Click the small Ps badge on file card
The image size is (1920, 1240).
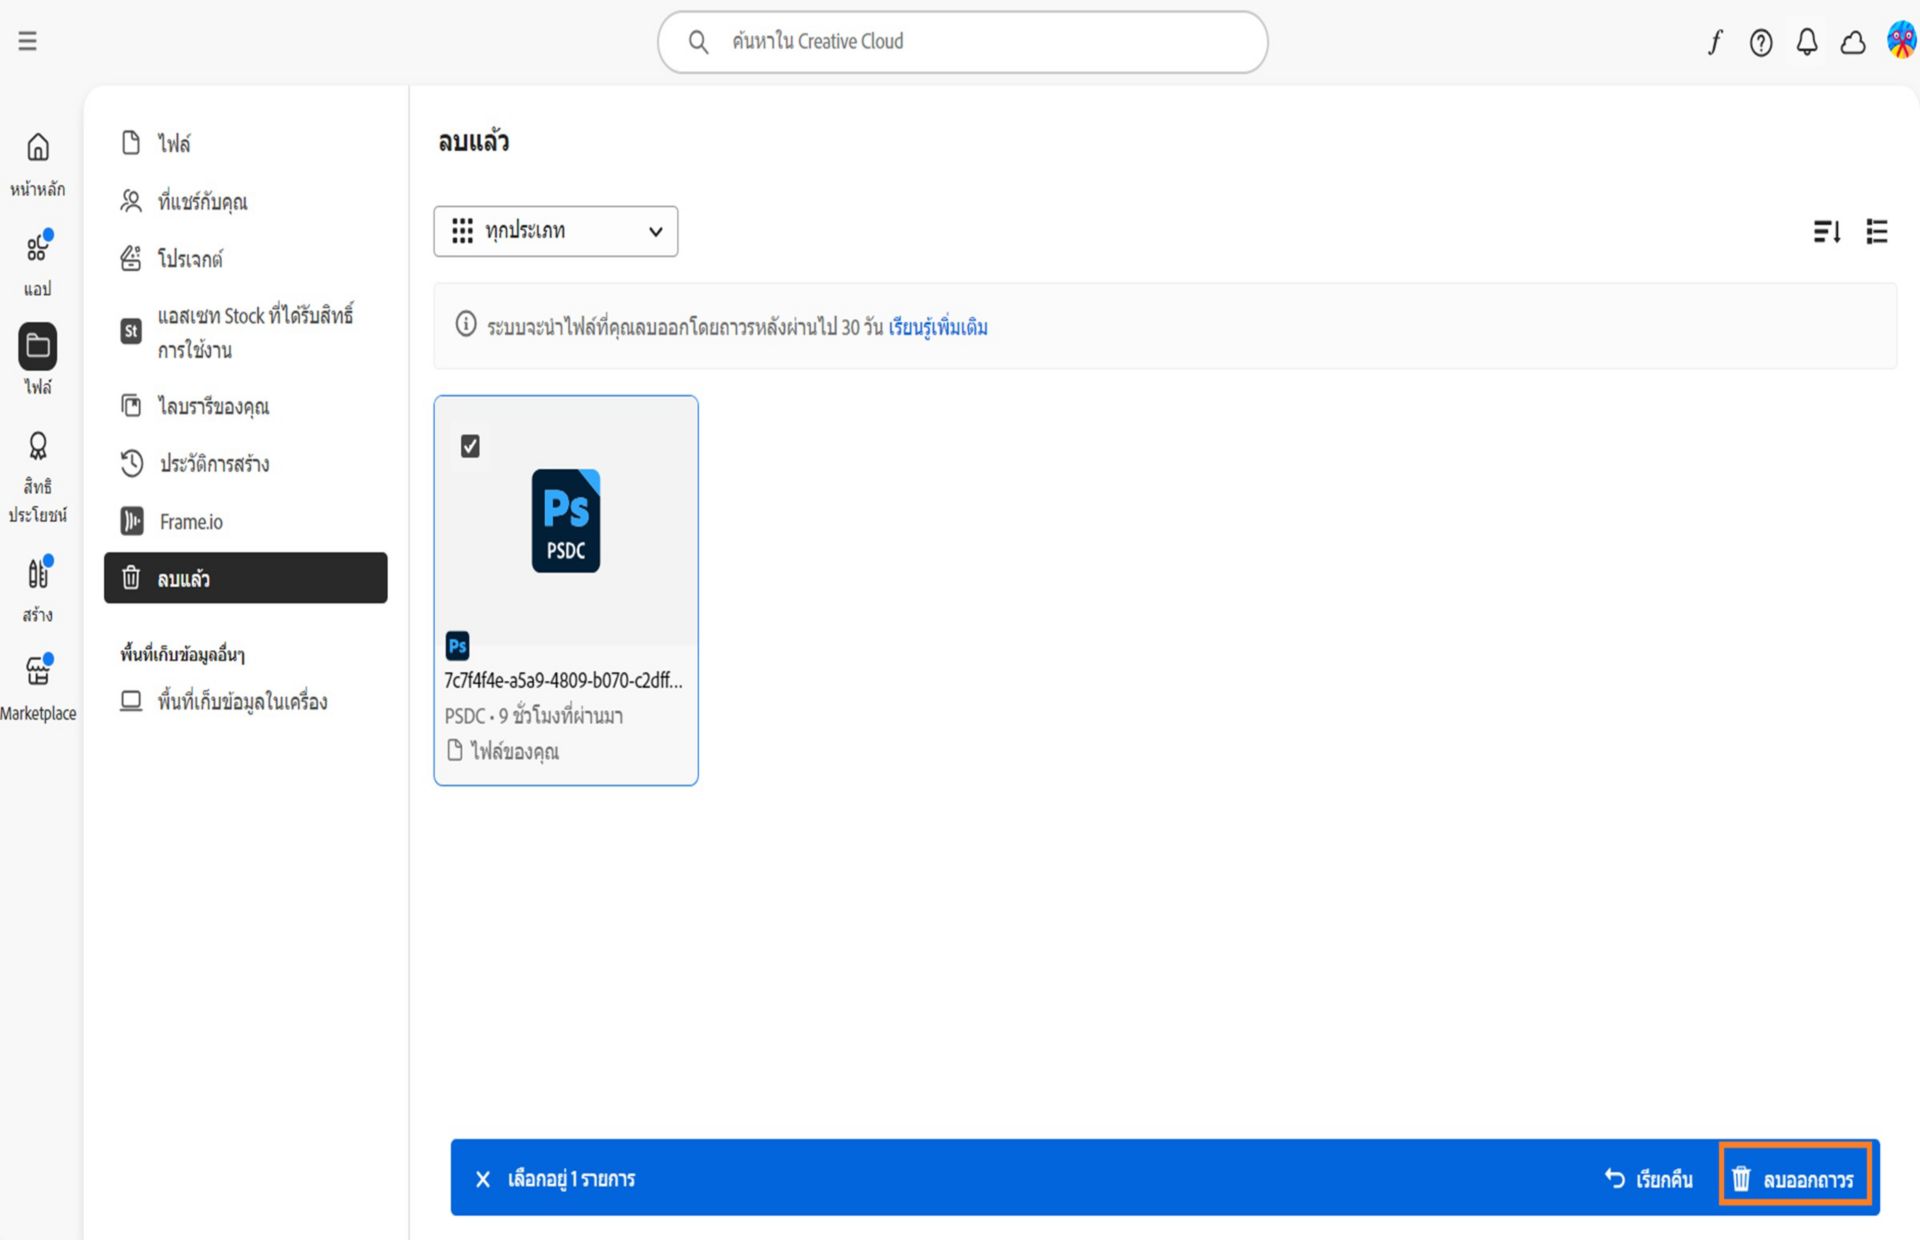pyautogui.click(x=458, y=646)
